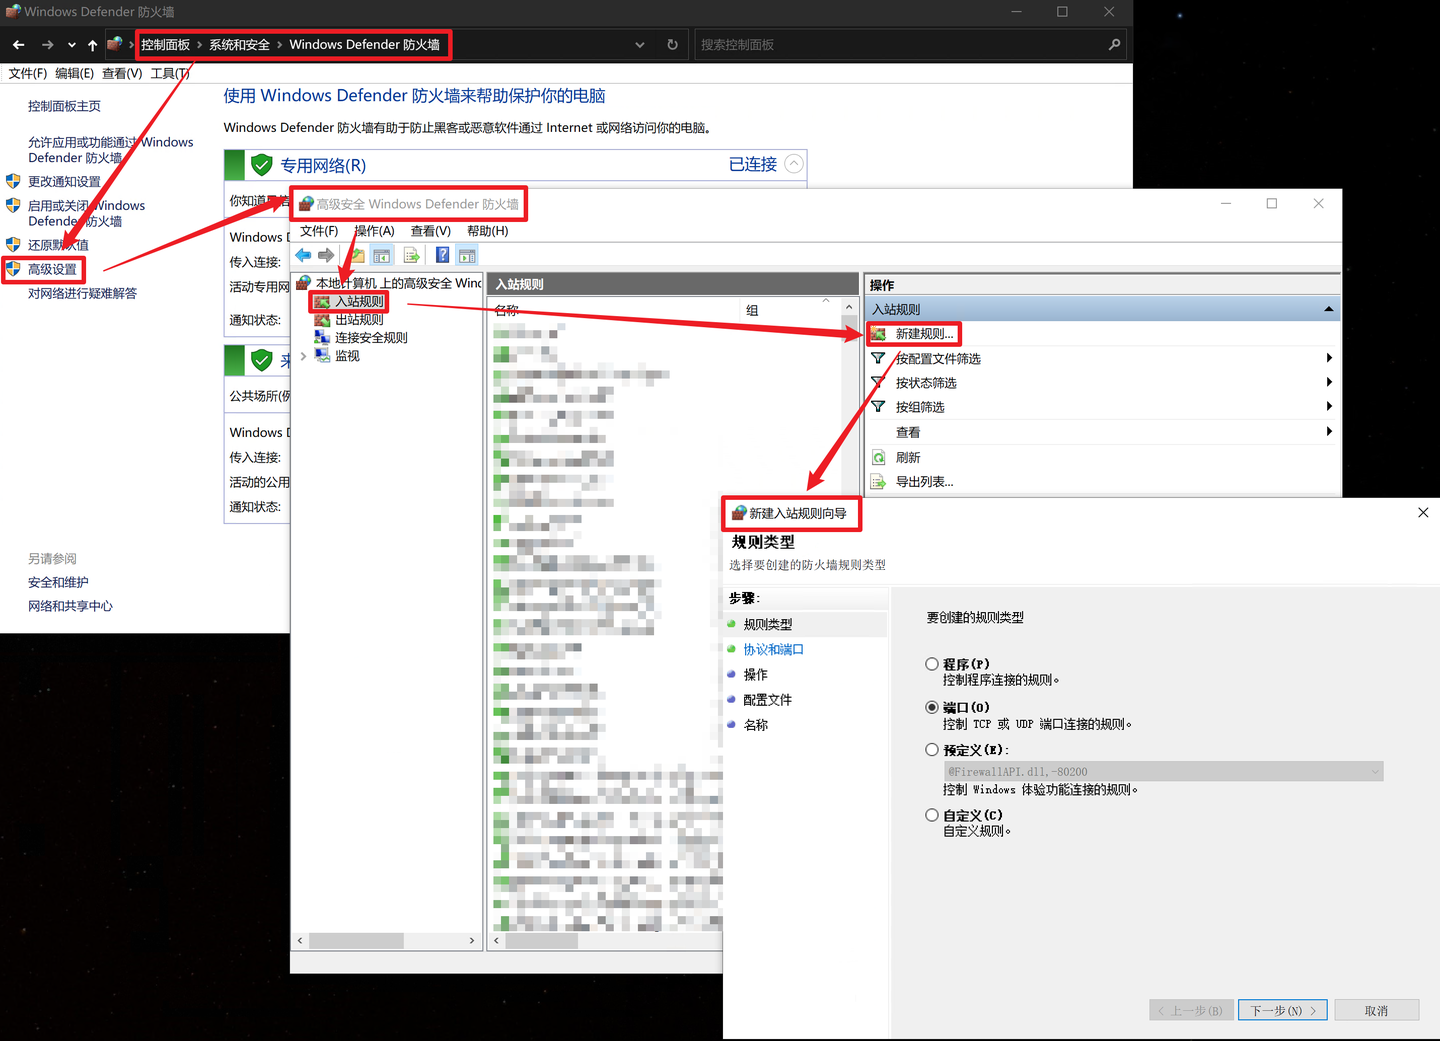Click the 出站规则 icon in the console tree
This screenshot has height=1041, width=1440.
point(322,320)
